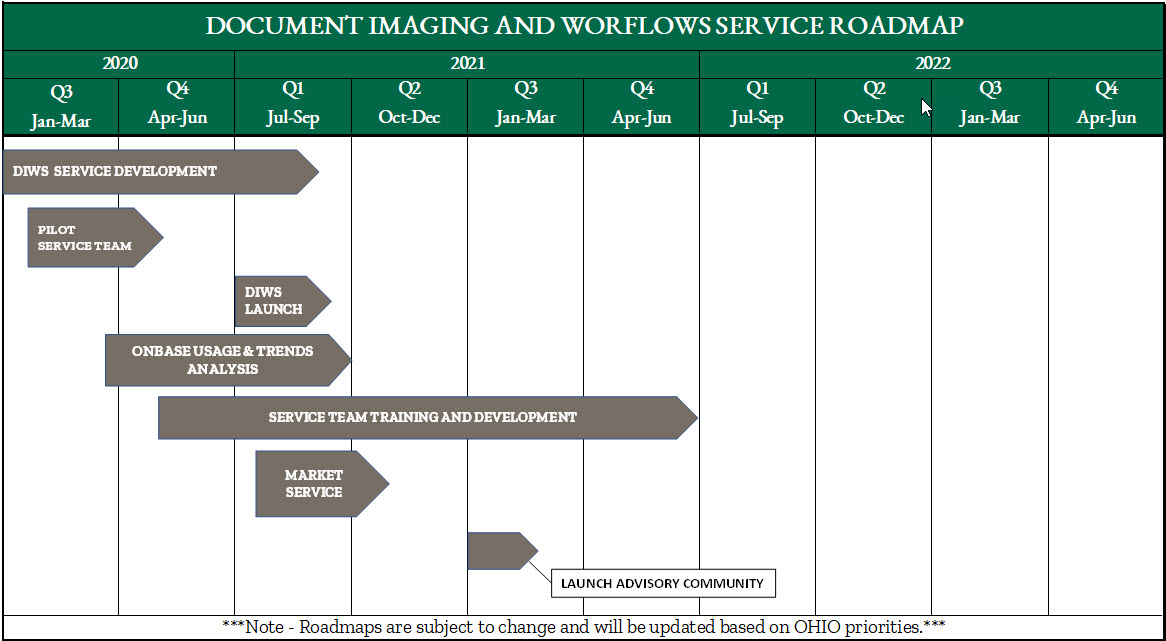Viewport: 1166px width, 641px height.
Task: Select the 2022 year header
Action: point(932,64)
